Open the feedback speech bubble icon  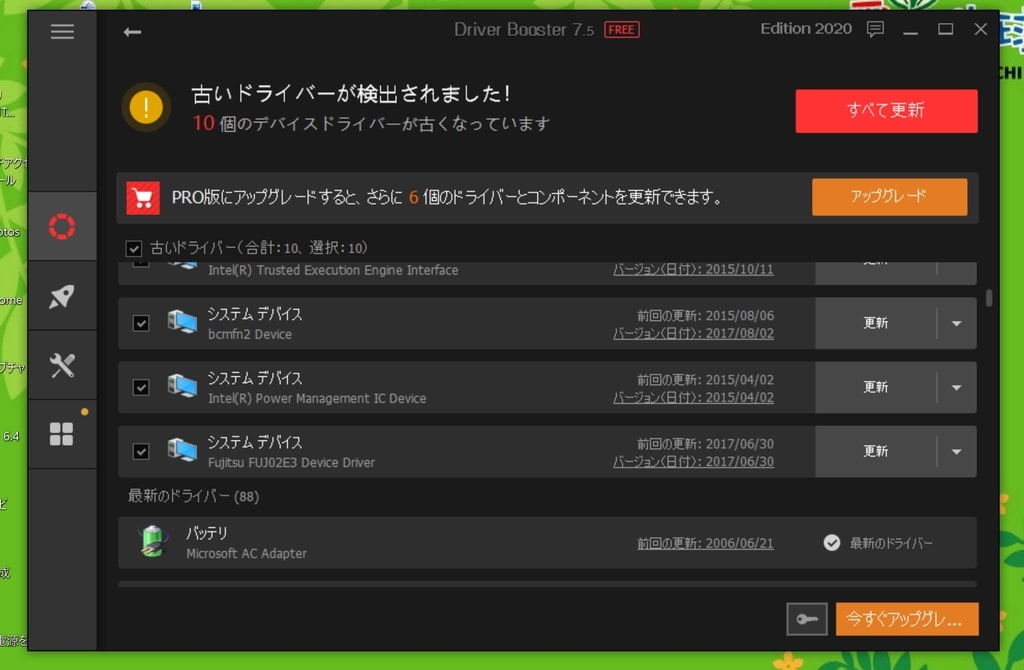tap(875, 29)
